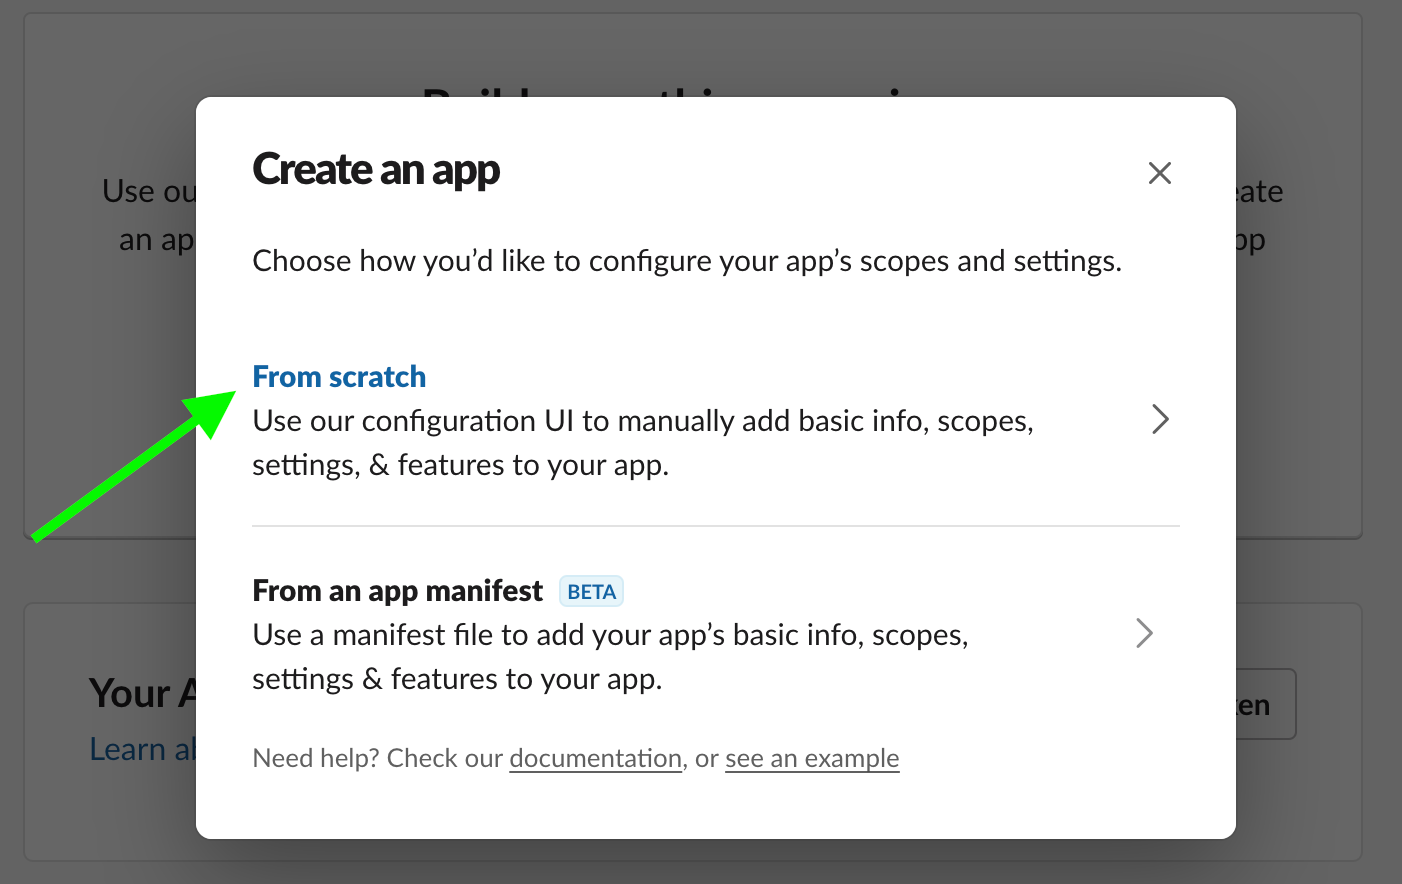The height and width of the screenshot is (884, 1402).
Task: Click the manifest file description text
Action: point(610,657)
